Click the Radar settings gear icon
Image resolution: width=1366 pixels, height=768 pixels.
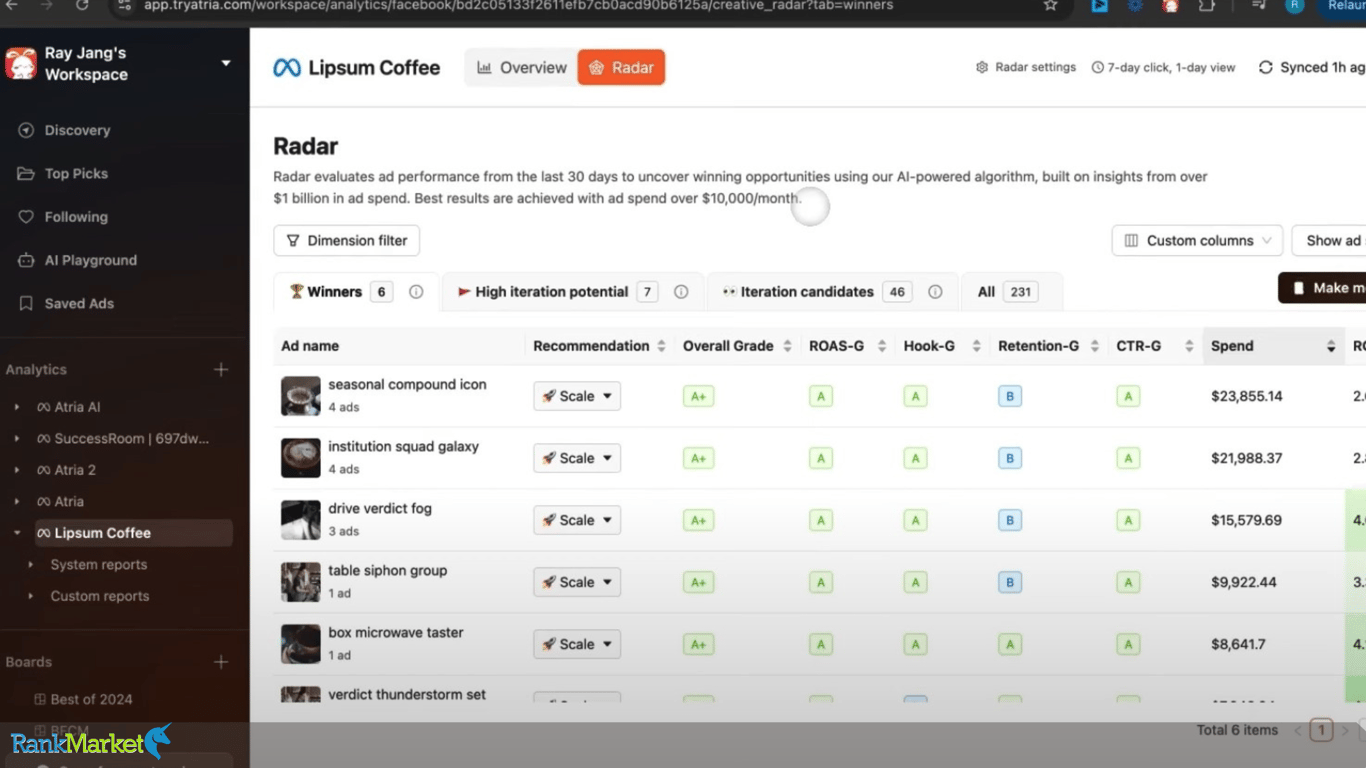click(x=982, y=67)
